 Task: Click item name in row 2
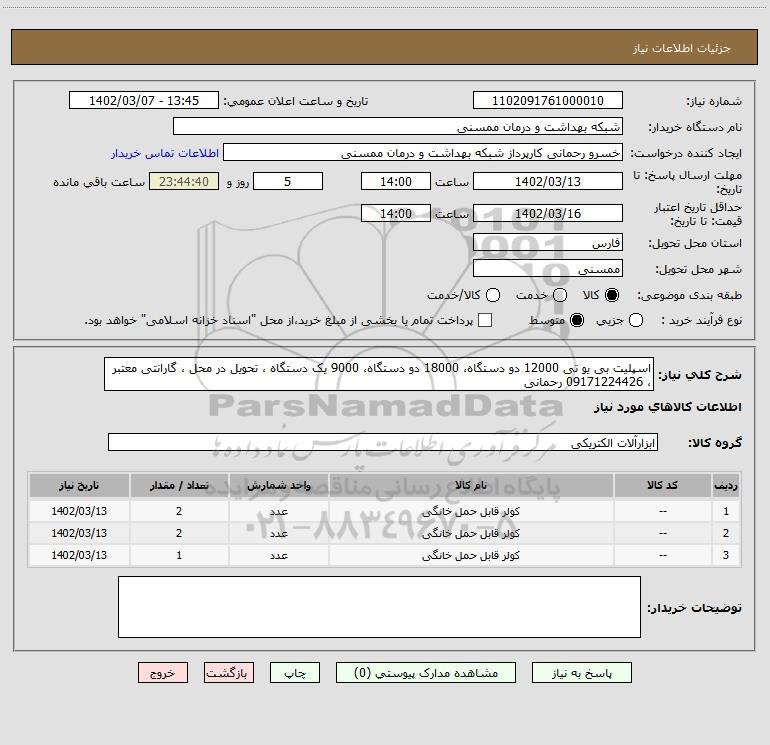[x=471, y=533]
